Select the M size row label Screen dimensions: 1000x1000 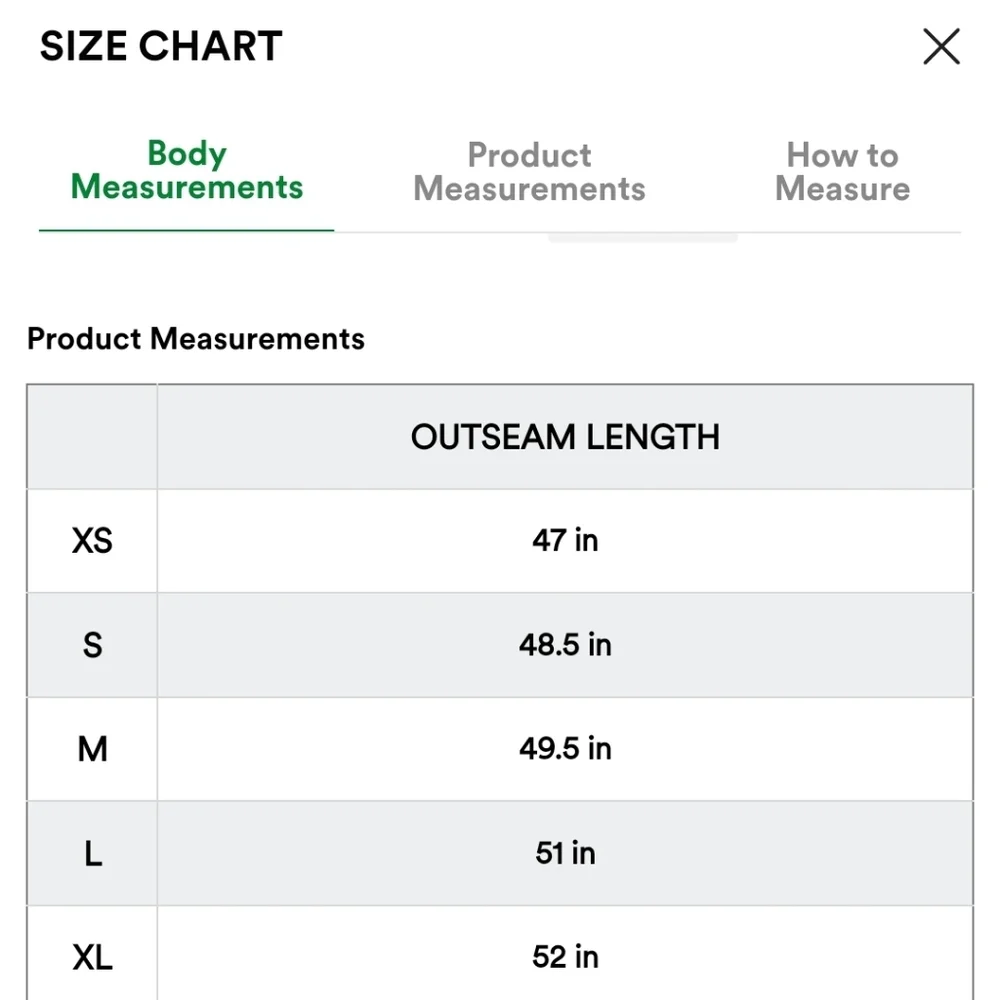tap(92, 749)
